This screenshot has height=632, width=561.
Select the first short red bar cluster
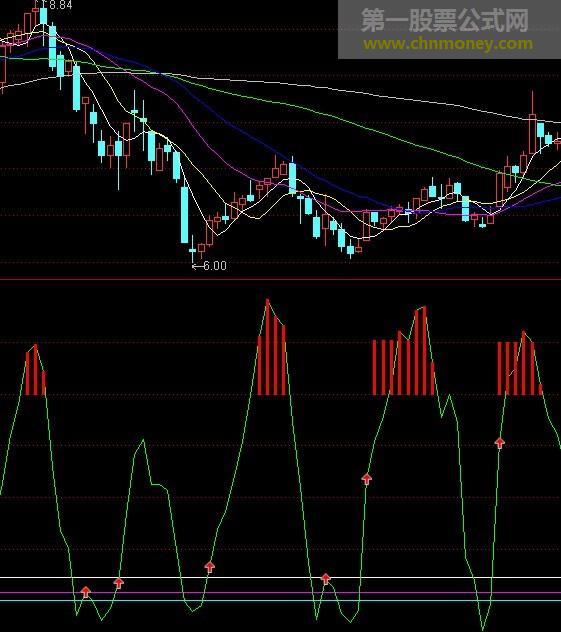35,370
